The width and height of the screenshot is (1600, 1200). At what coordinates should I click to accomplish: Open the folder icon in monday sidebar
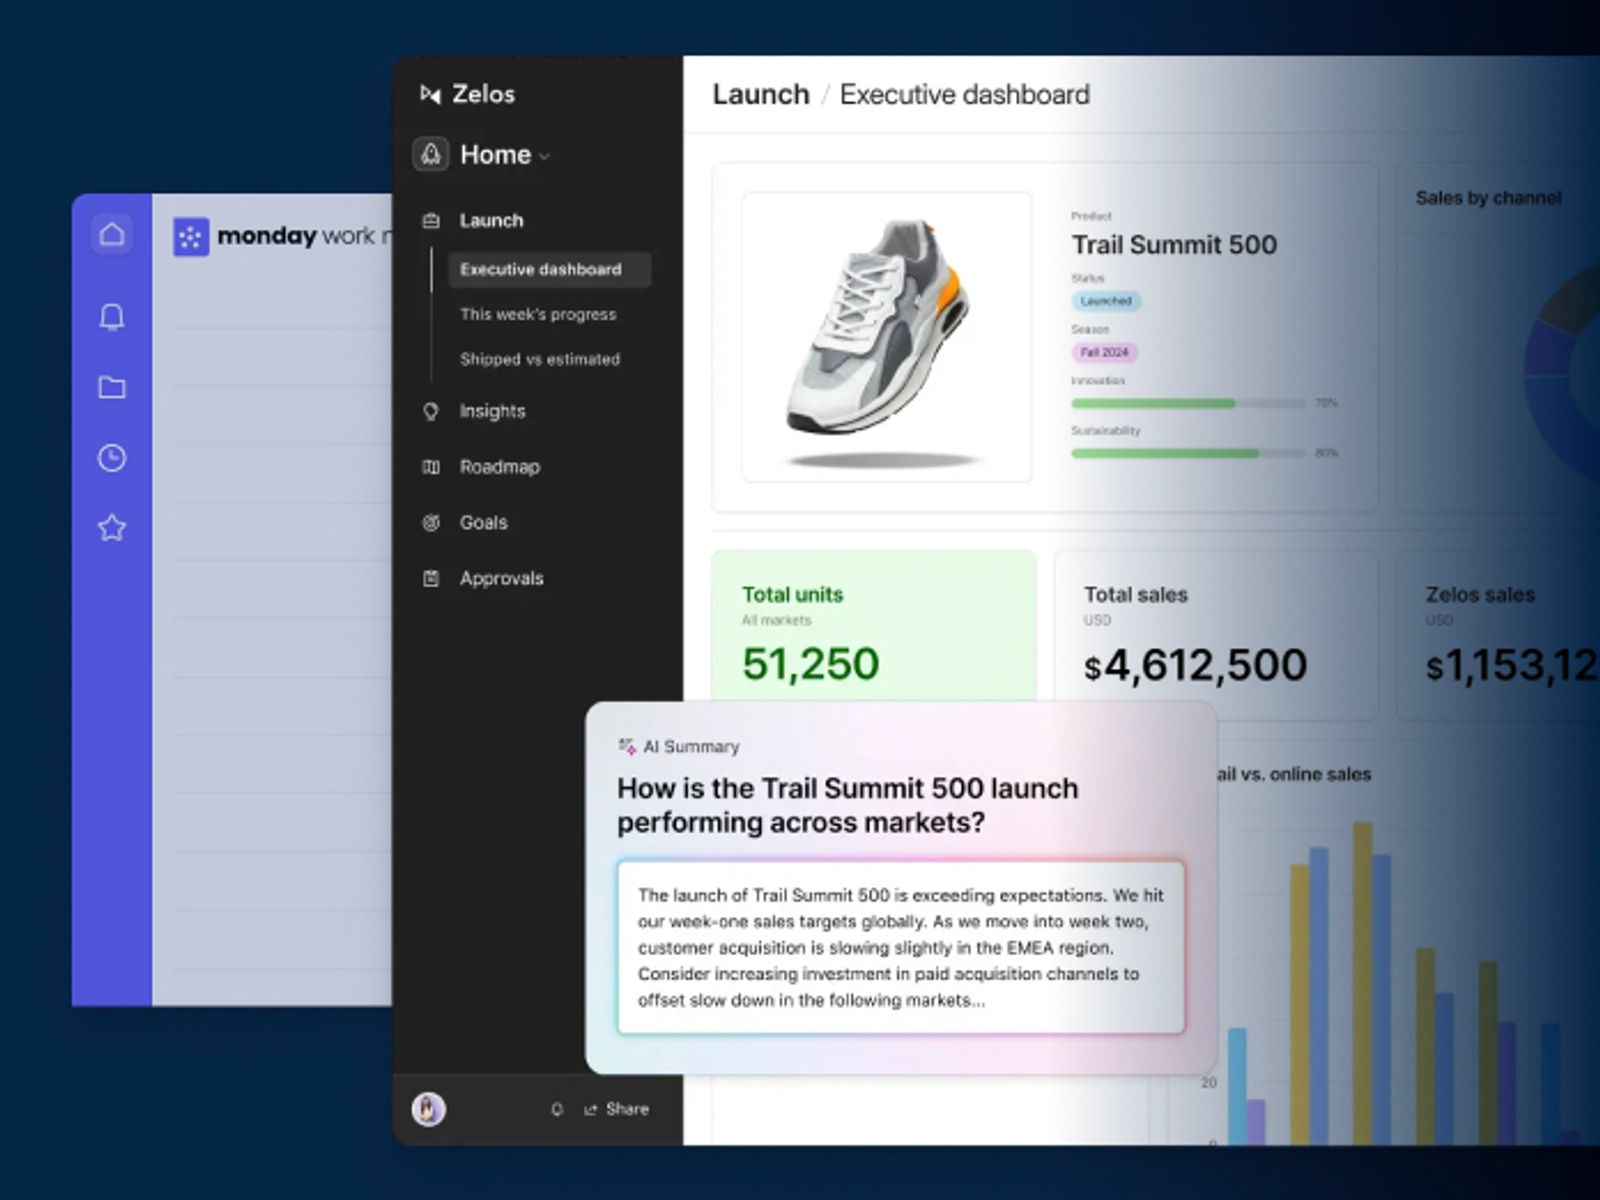tap(112, 387)
